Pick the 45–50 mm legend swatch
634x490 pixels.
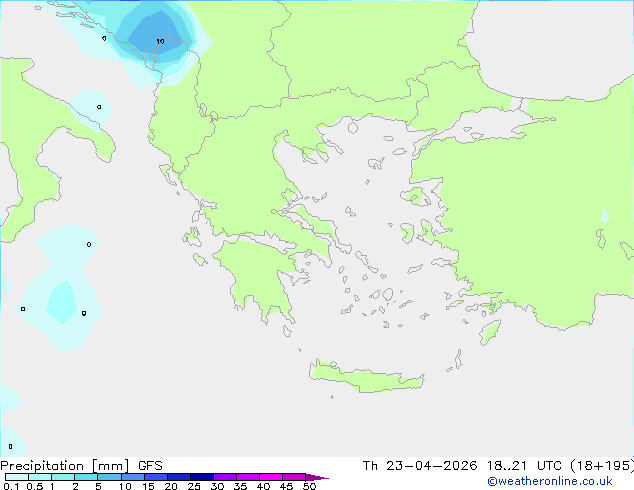point(294,477)
